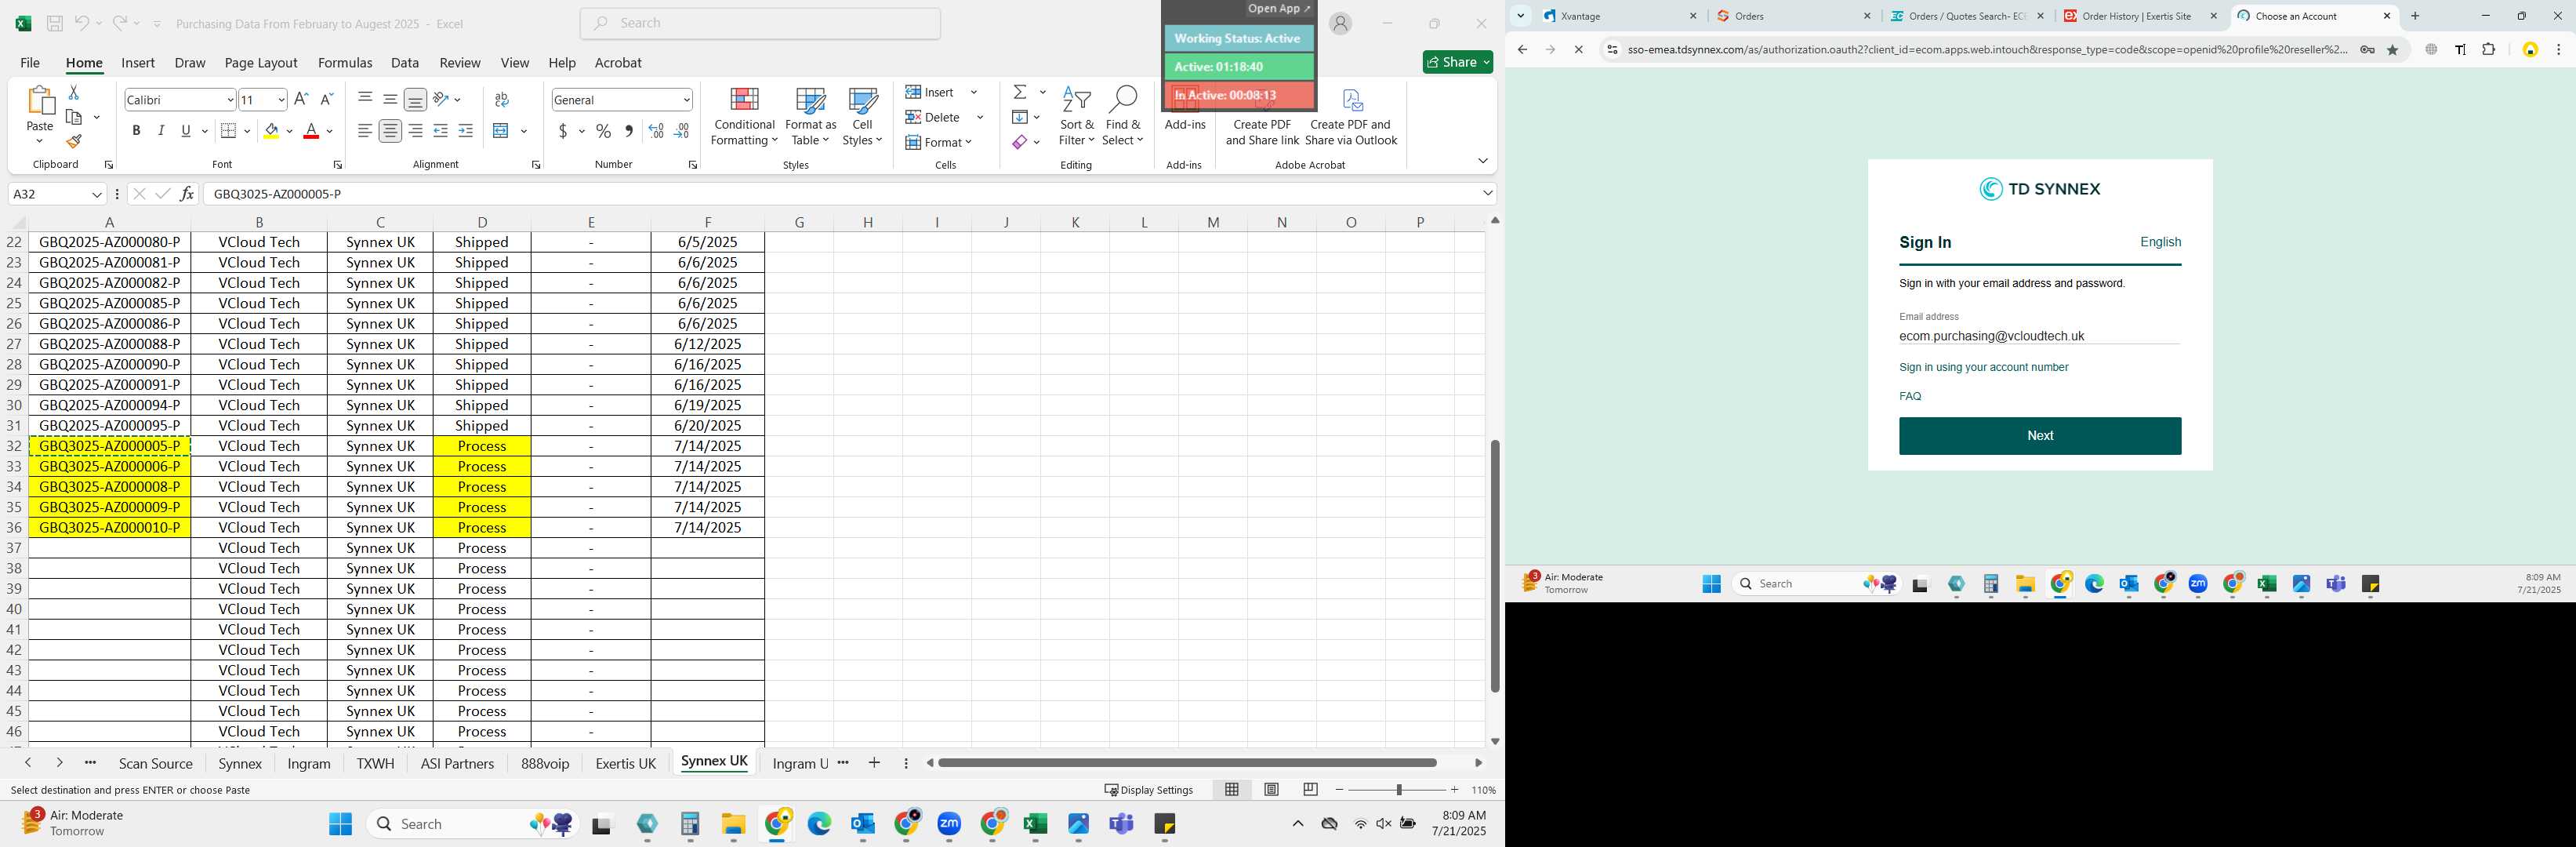Expand the formula bar chevron
Screen dimensions: 2576x847
(x=1487, y=193)
